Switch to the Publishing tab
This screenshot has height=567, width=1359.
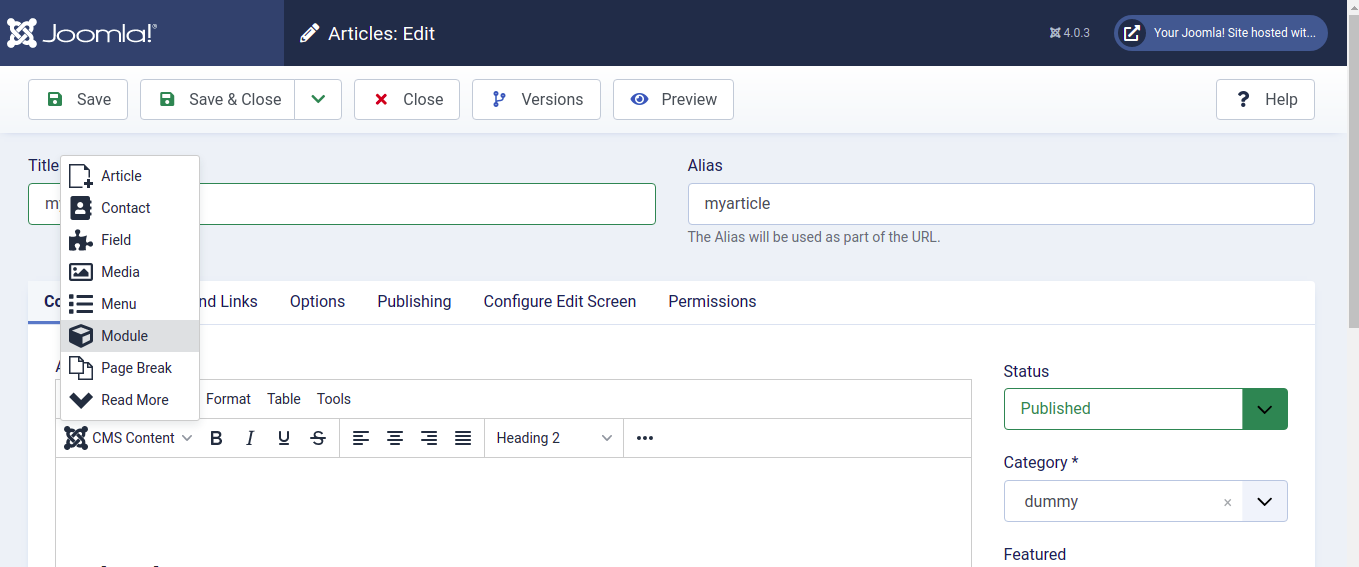(414, 301)
